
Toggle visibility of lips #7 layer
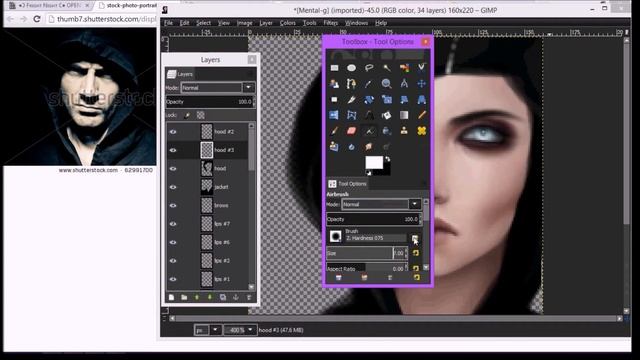(x=173, y=224)
